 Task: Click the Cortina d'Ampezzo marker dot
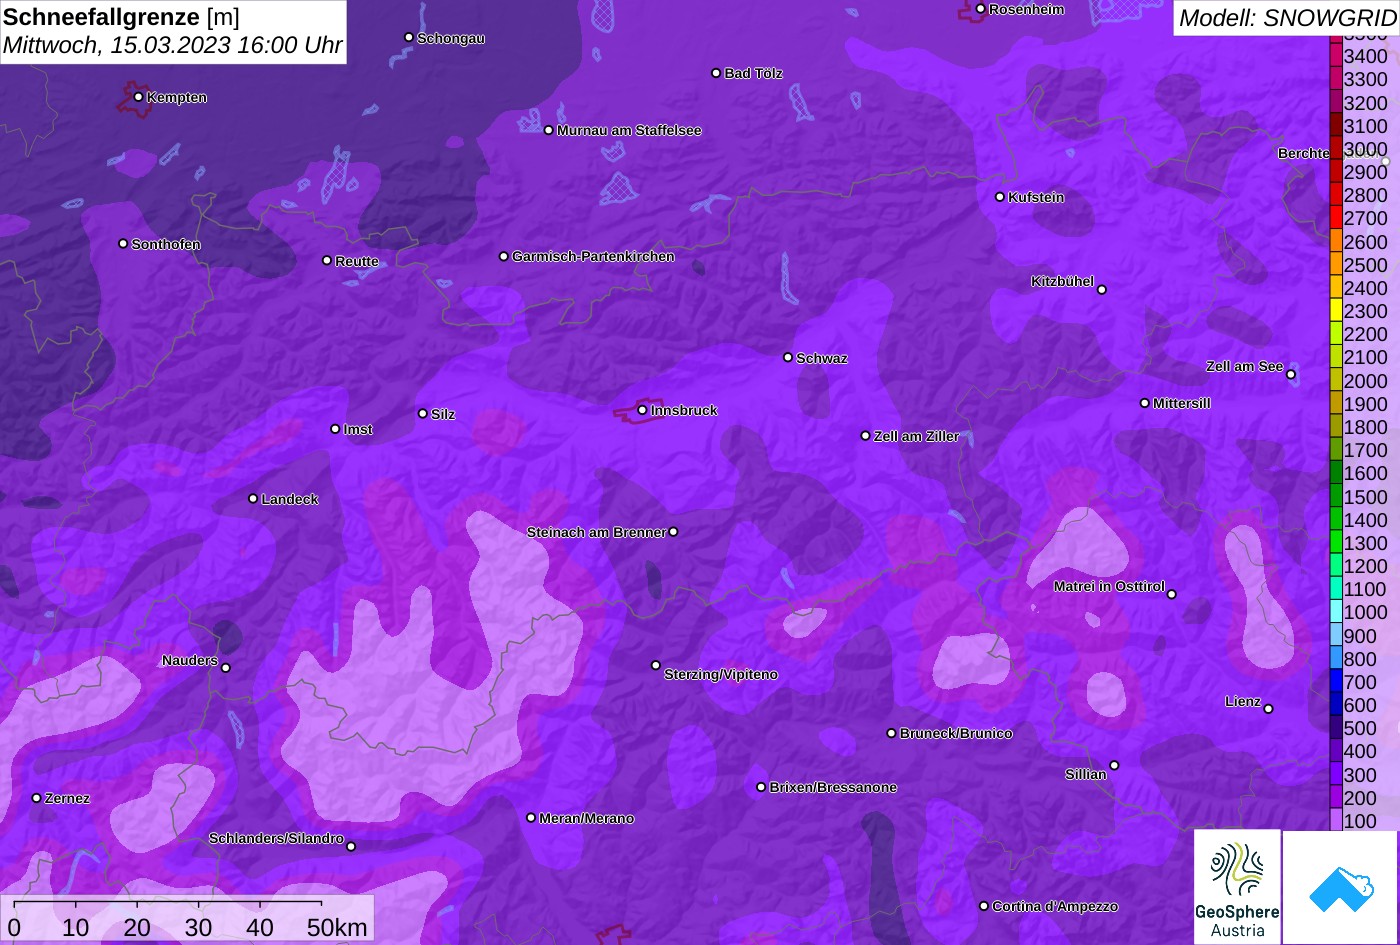coord(983,906)
